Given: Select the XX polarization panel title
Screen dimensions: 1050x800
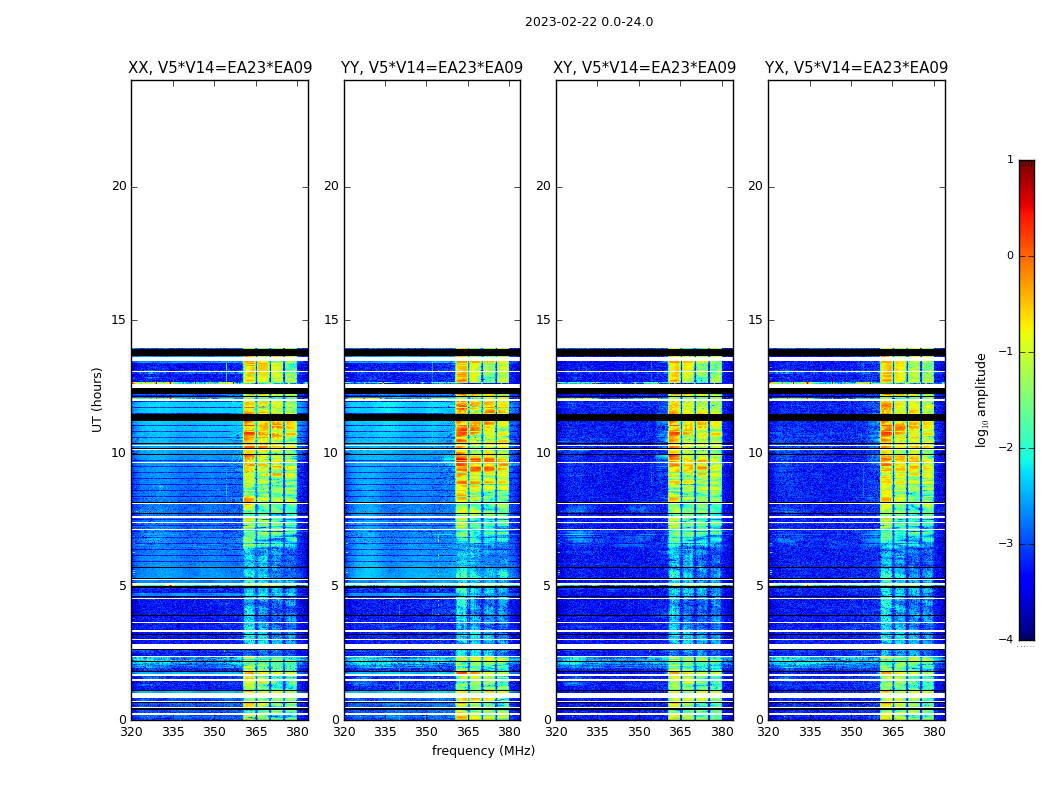Looking at the screenshot, I should (x=220, y=68).
